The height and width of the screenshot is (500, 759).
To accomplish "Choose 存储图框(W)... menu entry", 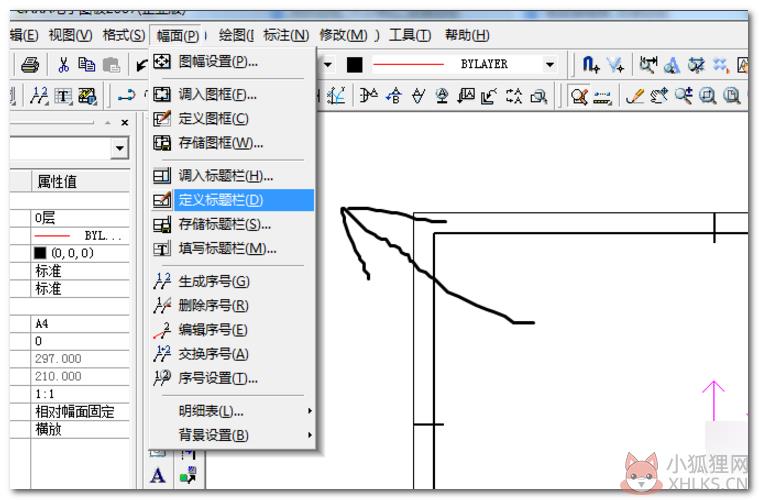I will pyautogui.click(x=233, y=143).
